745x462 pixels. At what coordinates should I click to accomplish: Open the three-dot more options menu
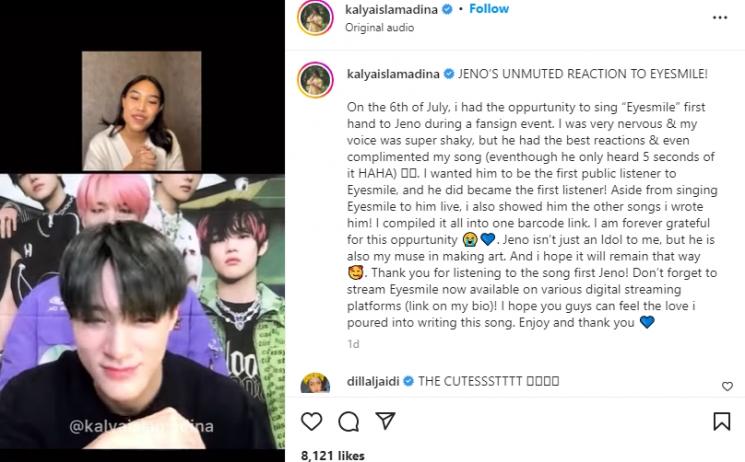[x=720, y=18]
